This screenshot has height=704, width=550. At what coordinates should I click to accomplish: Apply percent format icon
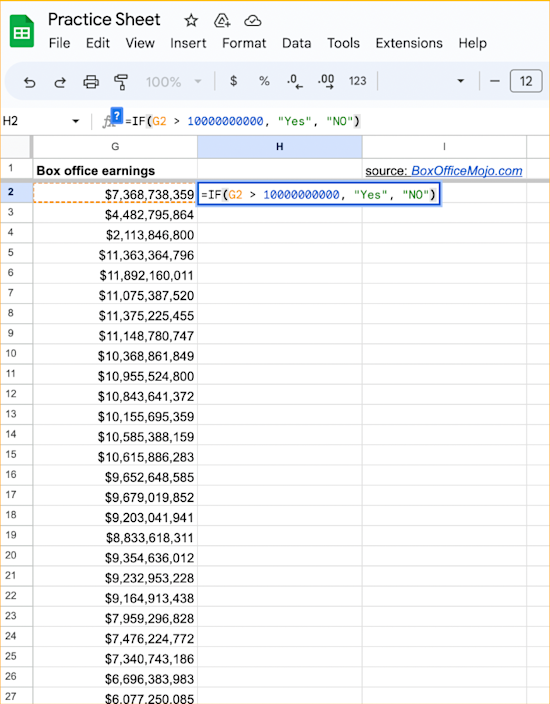click(x=264, y=81)
